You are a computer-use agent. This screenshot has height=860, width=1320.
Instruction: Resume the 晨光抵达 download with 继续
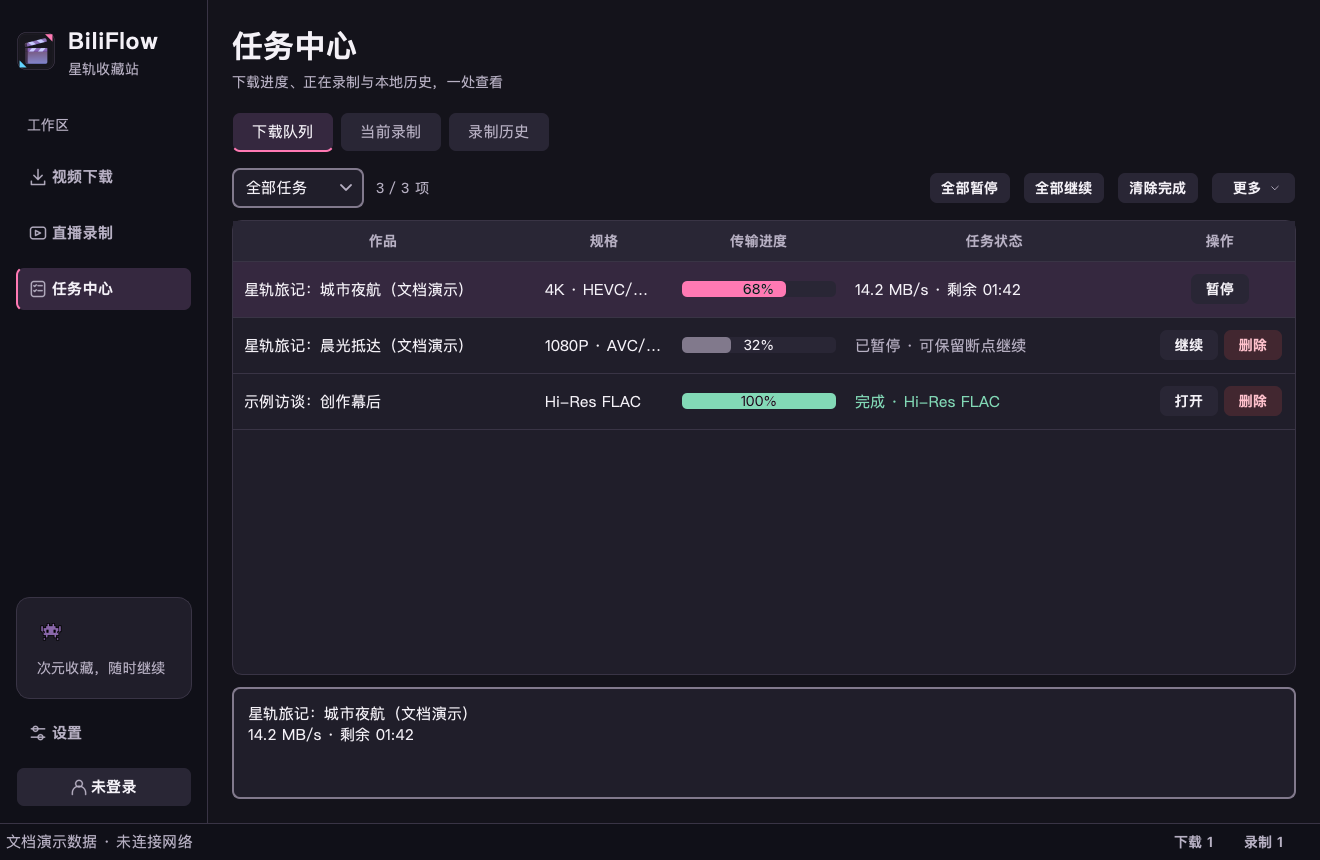click(1189, 345)
